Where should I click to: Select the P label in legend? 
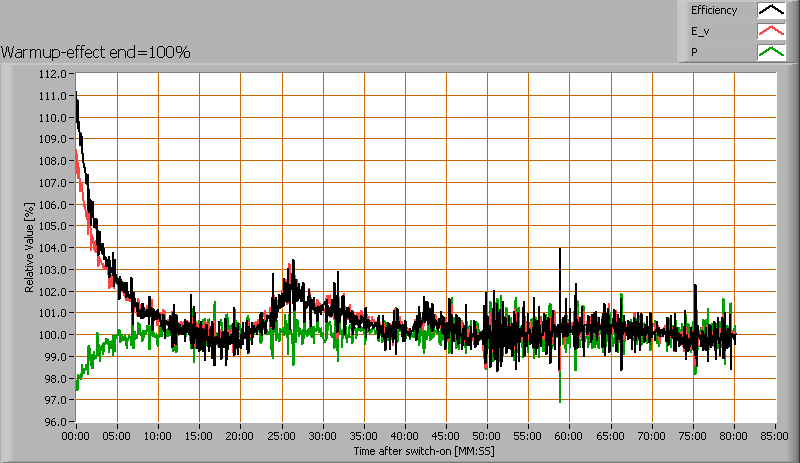pos(695,52)
